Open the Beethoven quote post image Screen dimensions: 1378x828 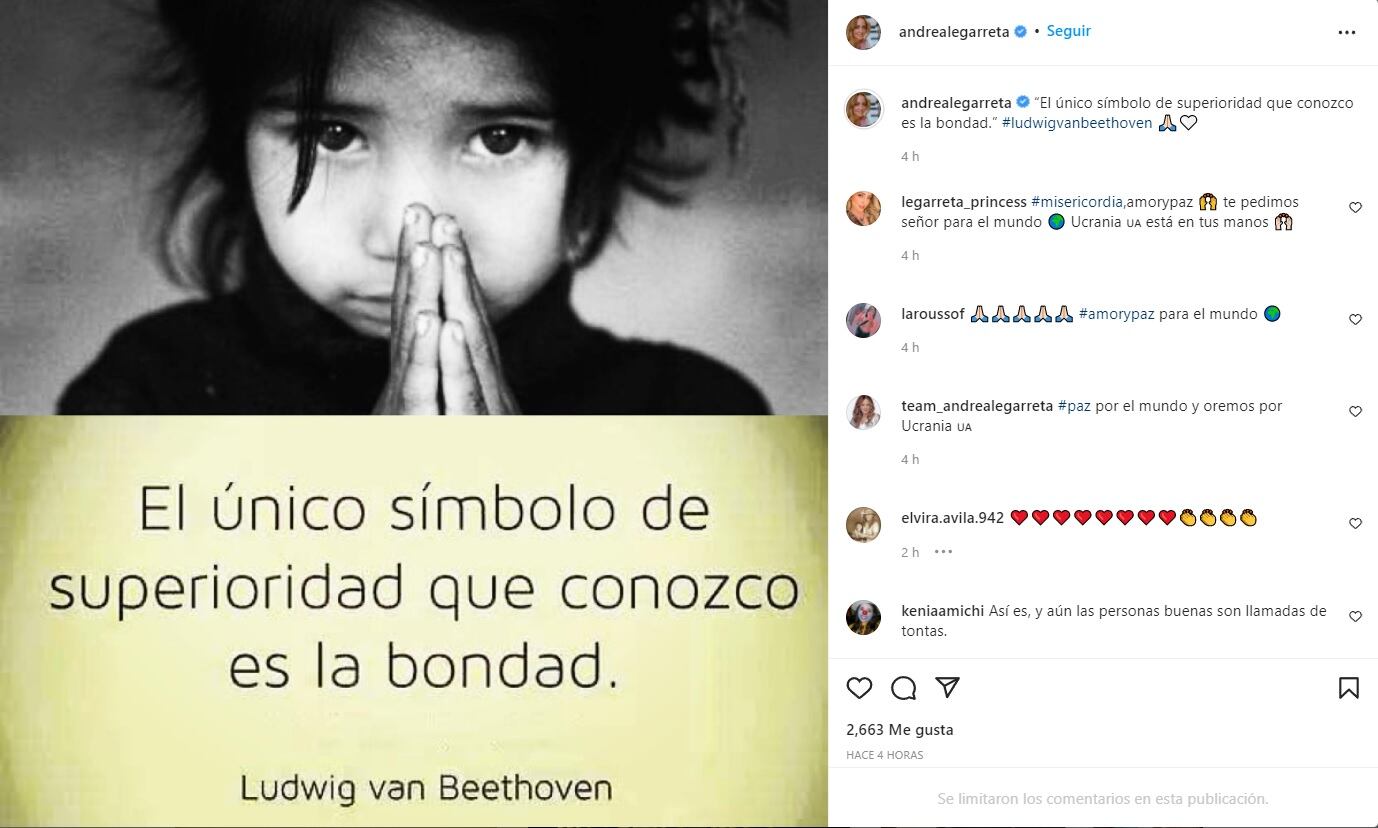click(x=414, y=414)
